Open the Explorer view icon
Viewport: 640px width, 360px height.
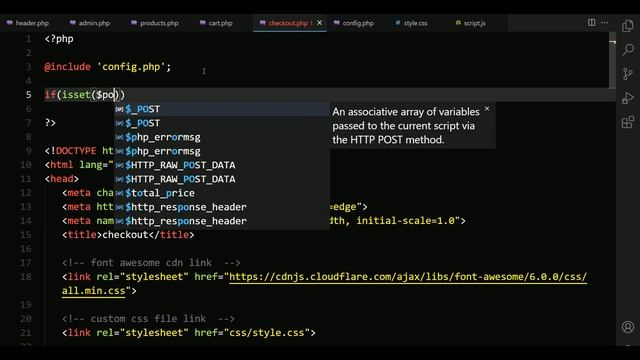pos(628,26)
